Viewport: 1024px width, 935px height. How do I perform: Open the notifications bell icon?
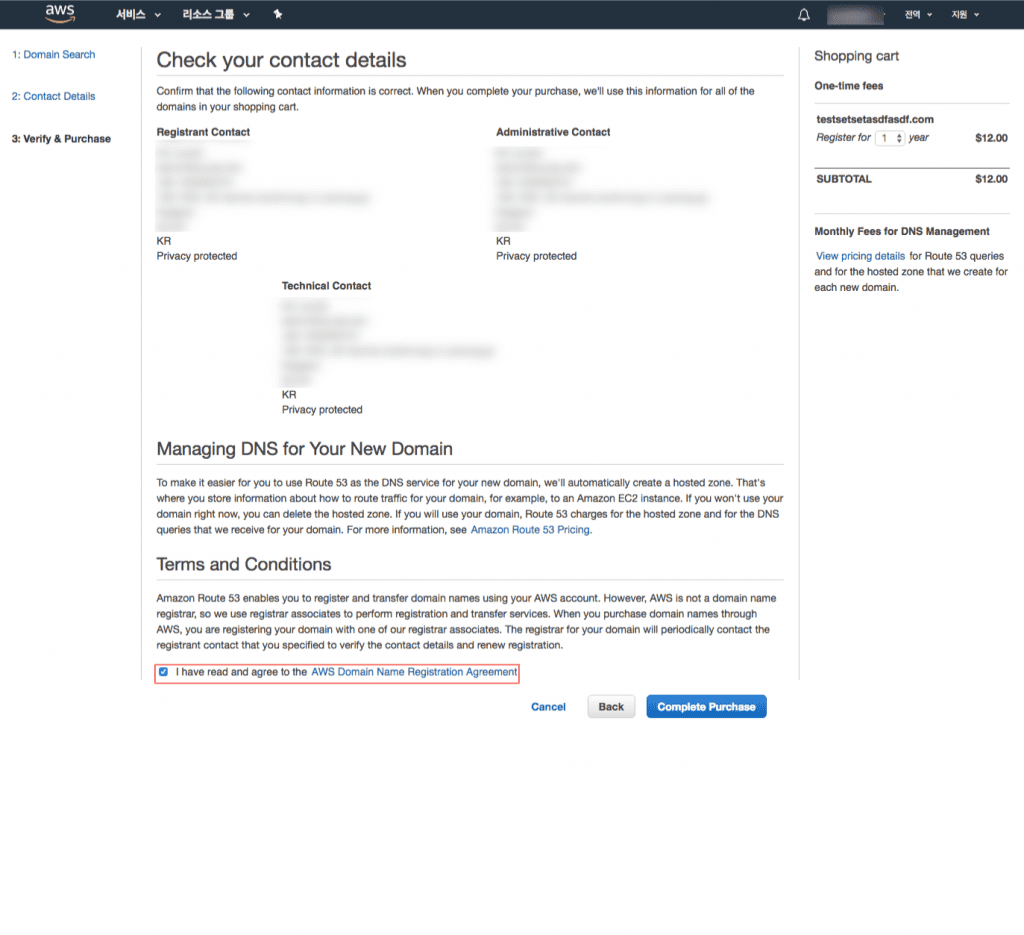(804, 14)
